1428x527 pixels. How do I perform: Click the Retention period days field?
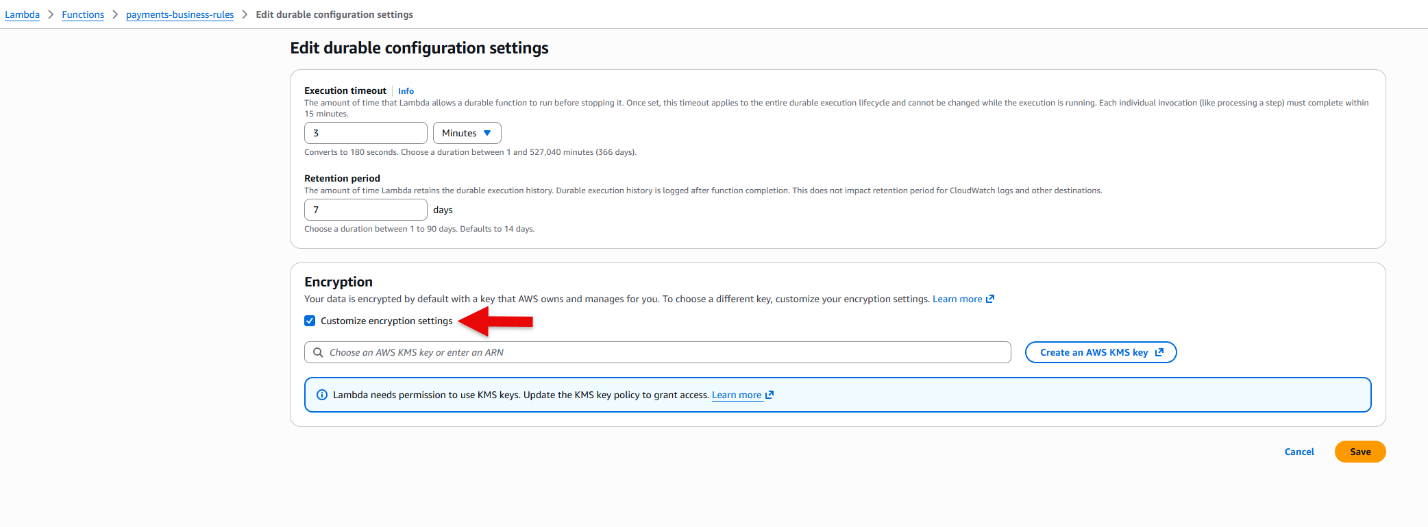coord(366,210)
